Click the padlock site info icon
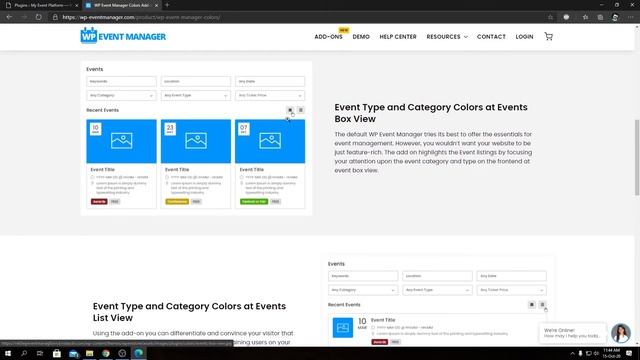 (x=55, y=17)
